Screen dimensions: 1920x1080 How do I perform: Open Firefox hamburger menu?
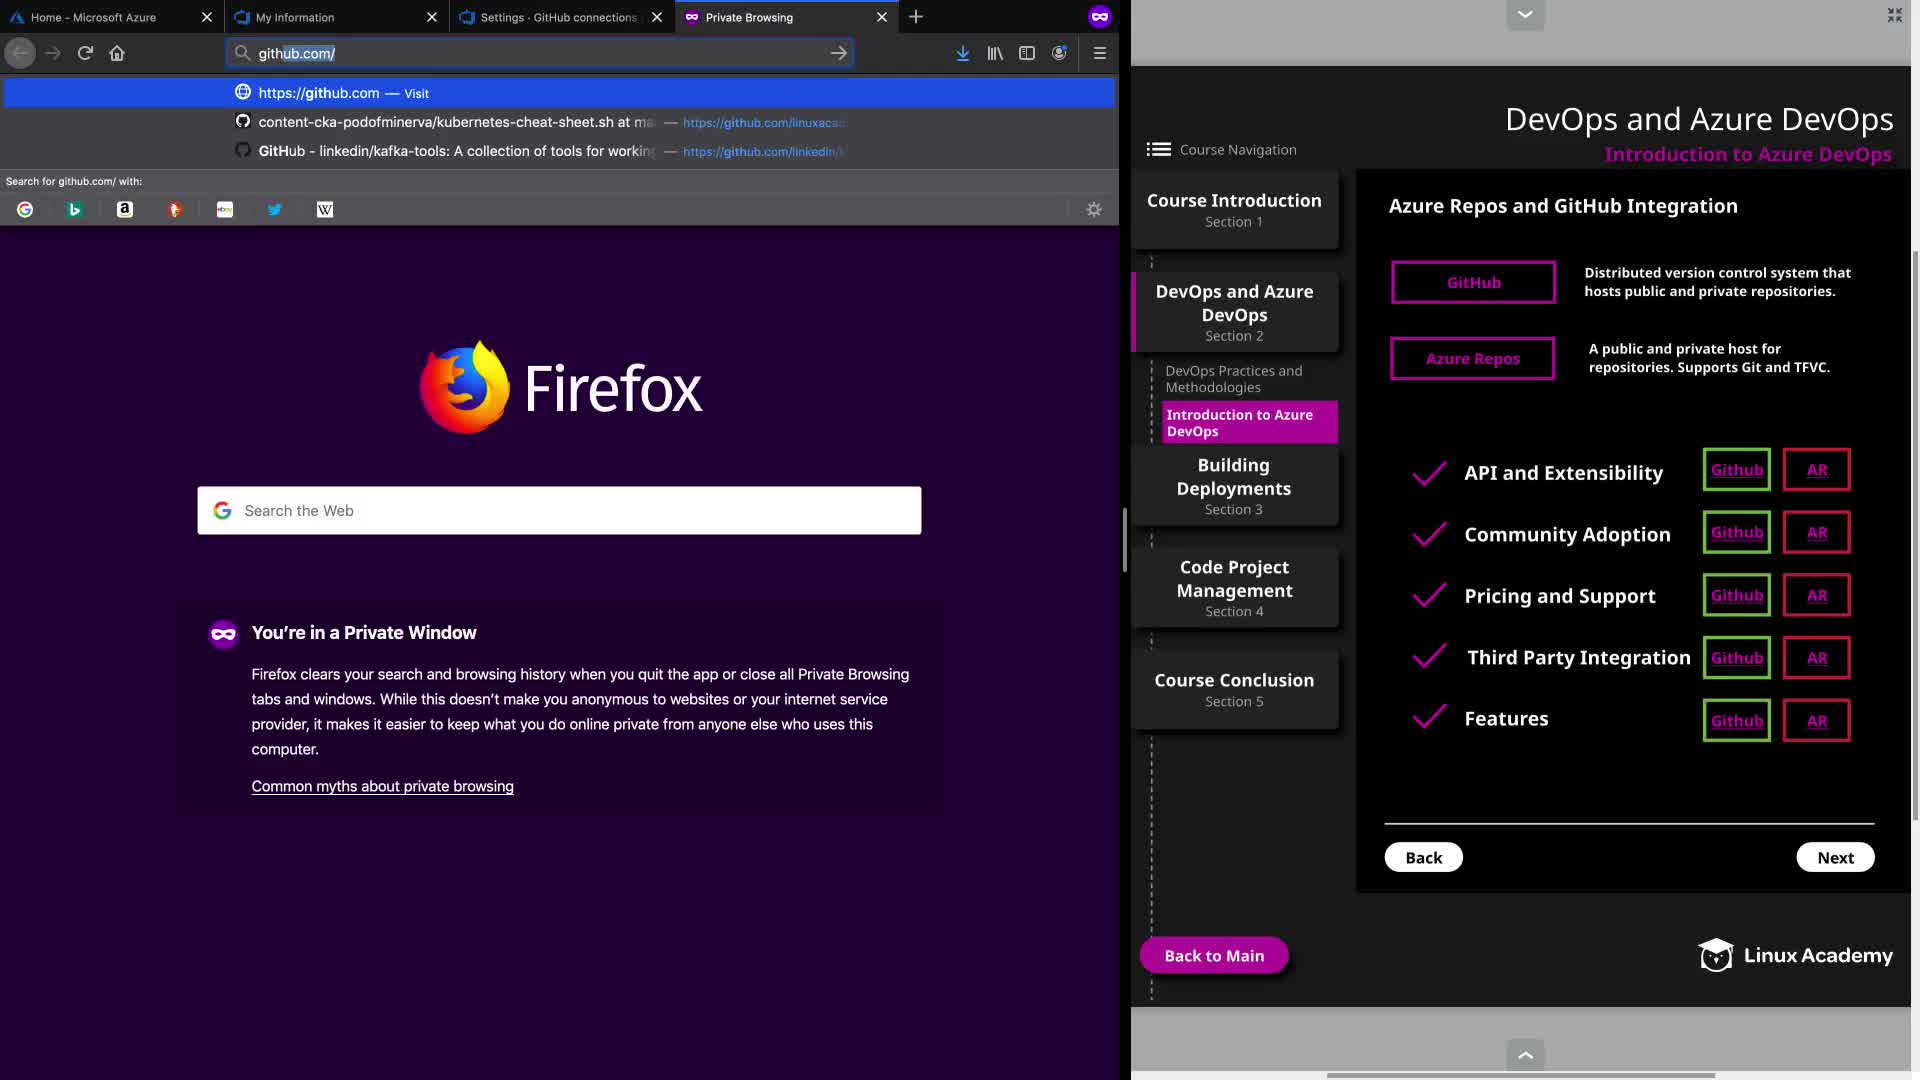(x=1099, y=53)
